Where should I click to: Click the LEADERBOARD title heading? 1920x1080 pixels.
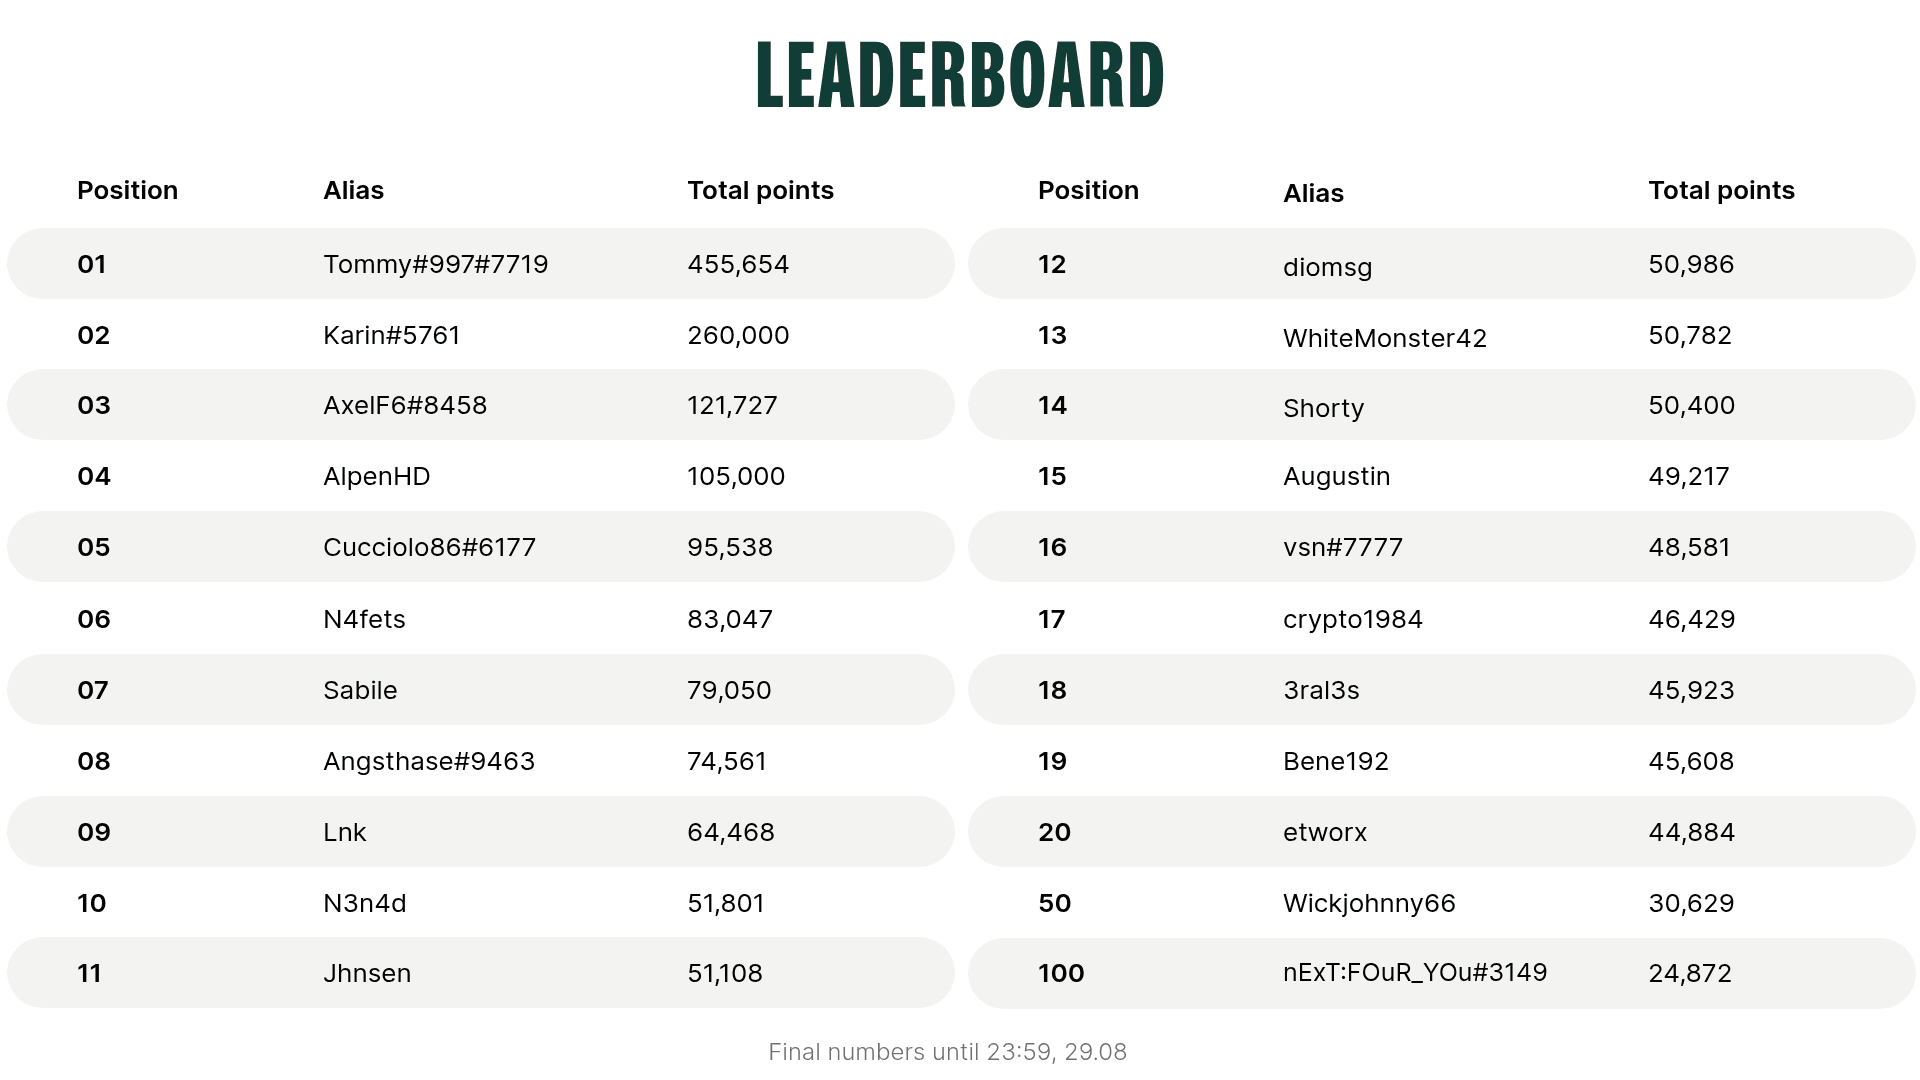tap(960, 75)
